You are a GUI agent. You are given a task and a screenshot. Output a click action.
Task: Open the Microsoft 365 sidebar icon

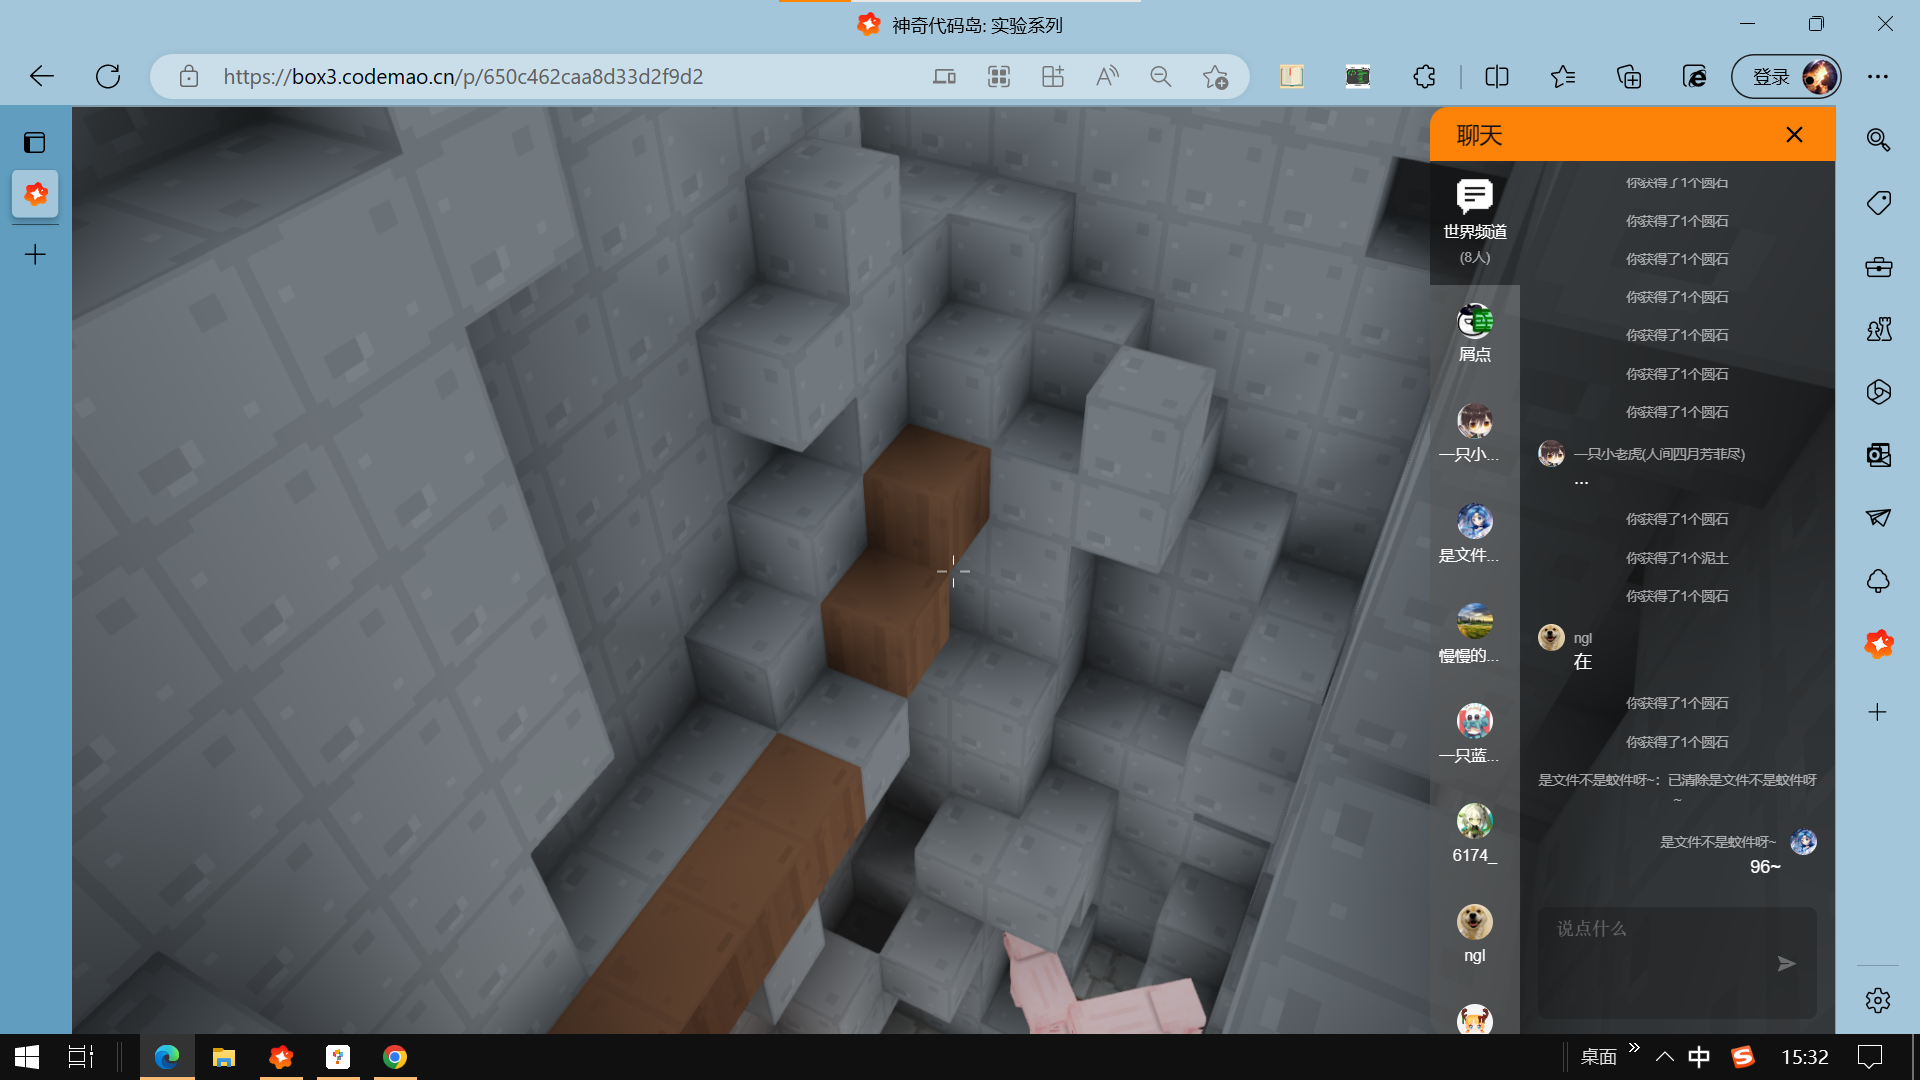point(1878,392)
